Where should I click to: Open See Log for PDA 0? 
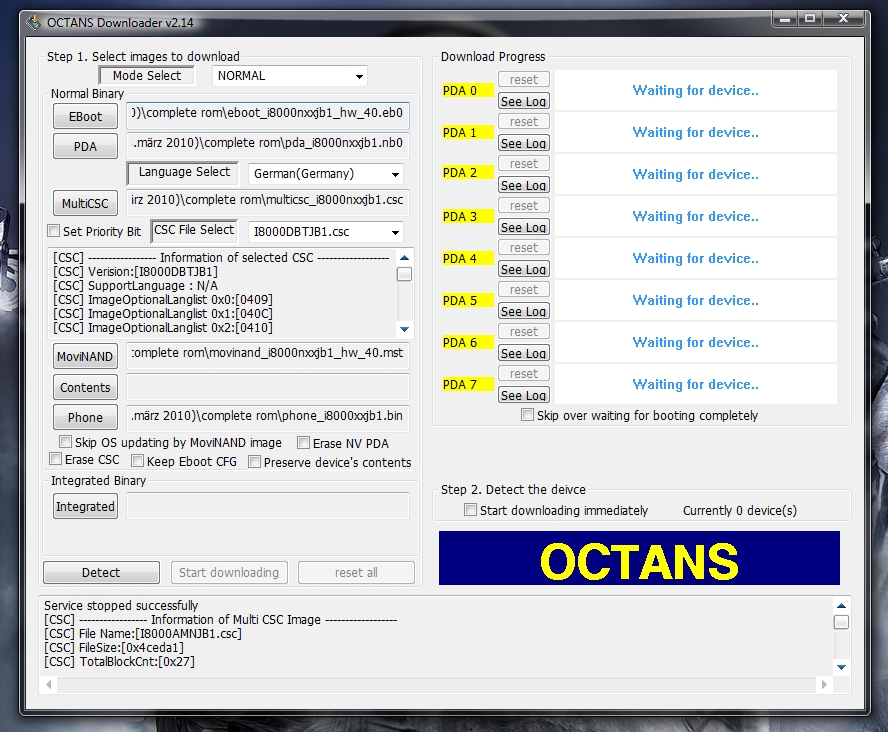pyautogui.click(x=524, y=101)
